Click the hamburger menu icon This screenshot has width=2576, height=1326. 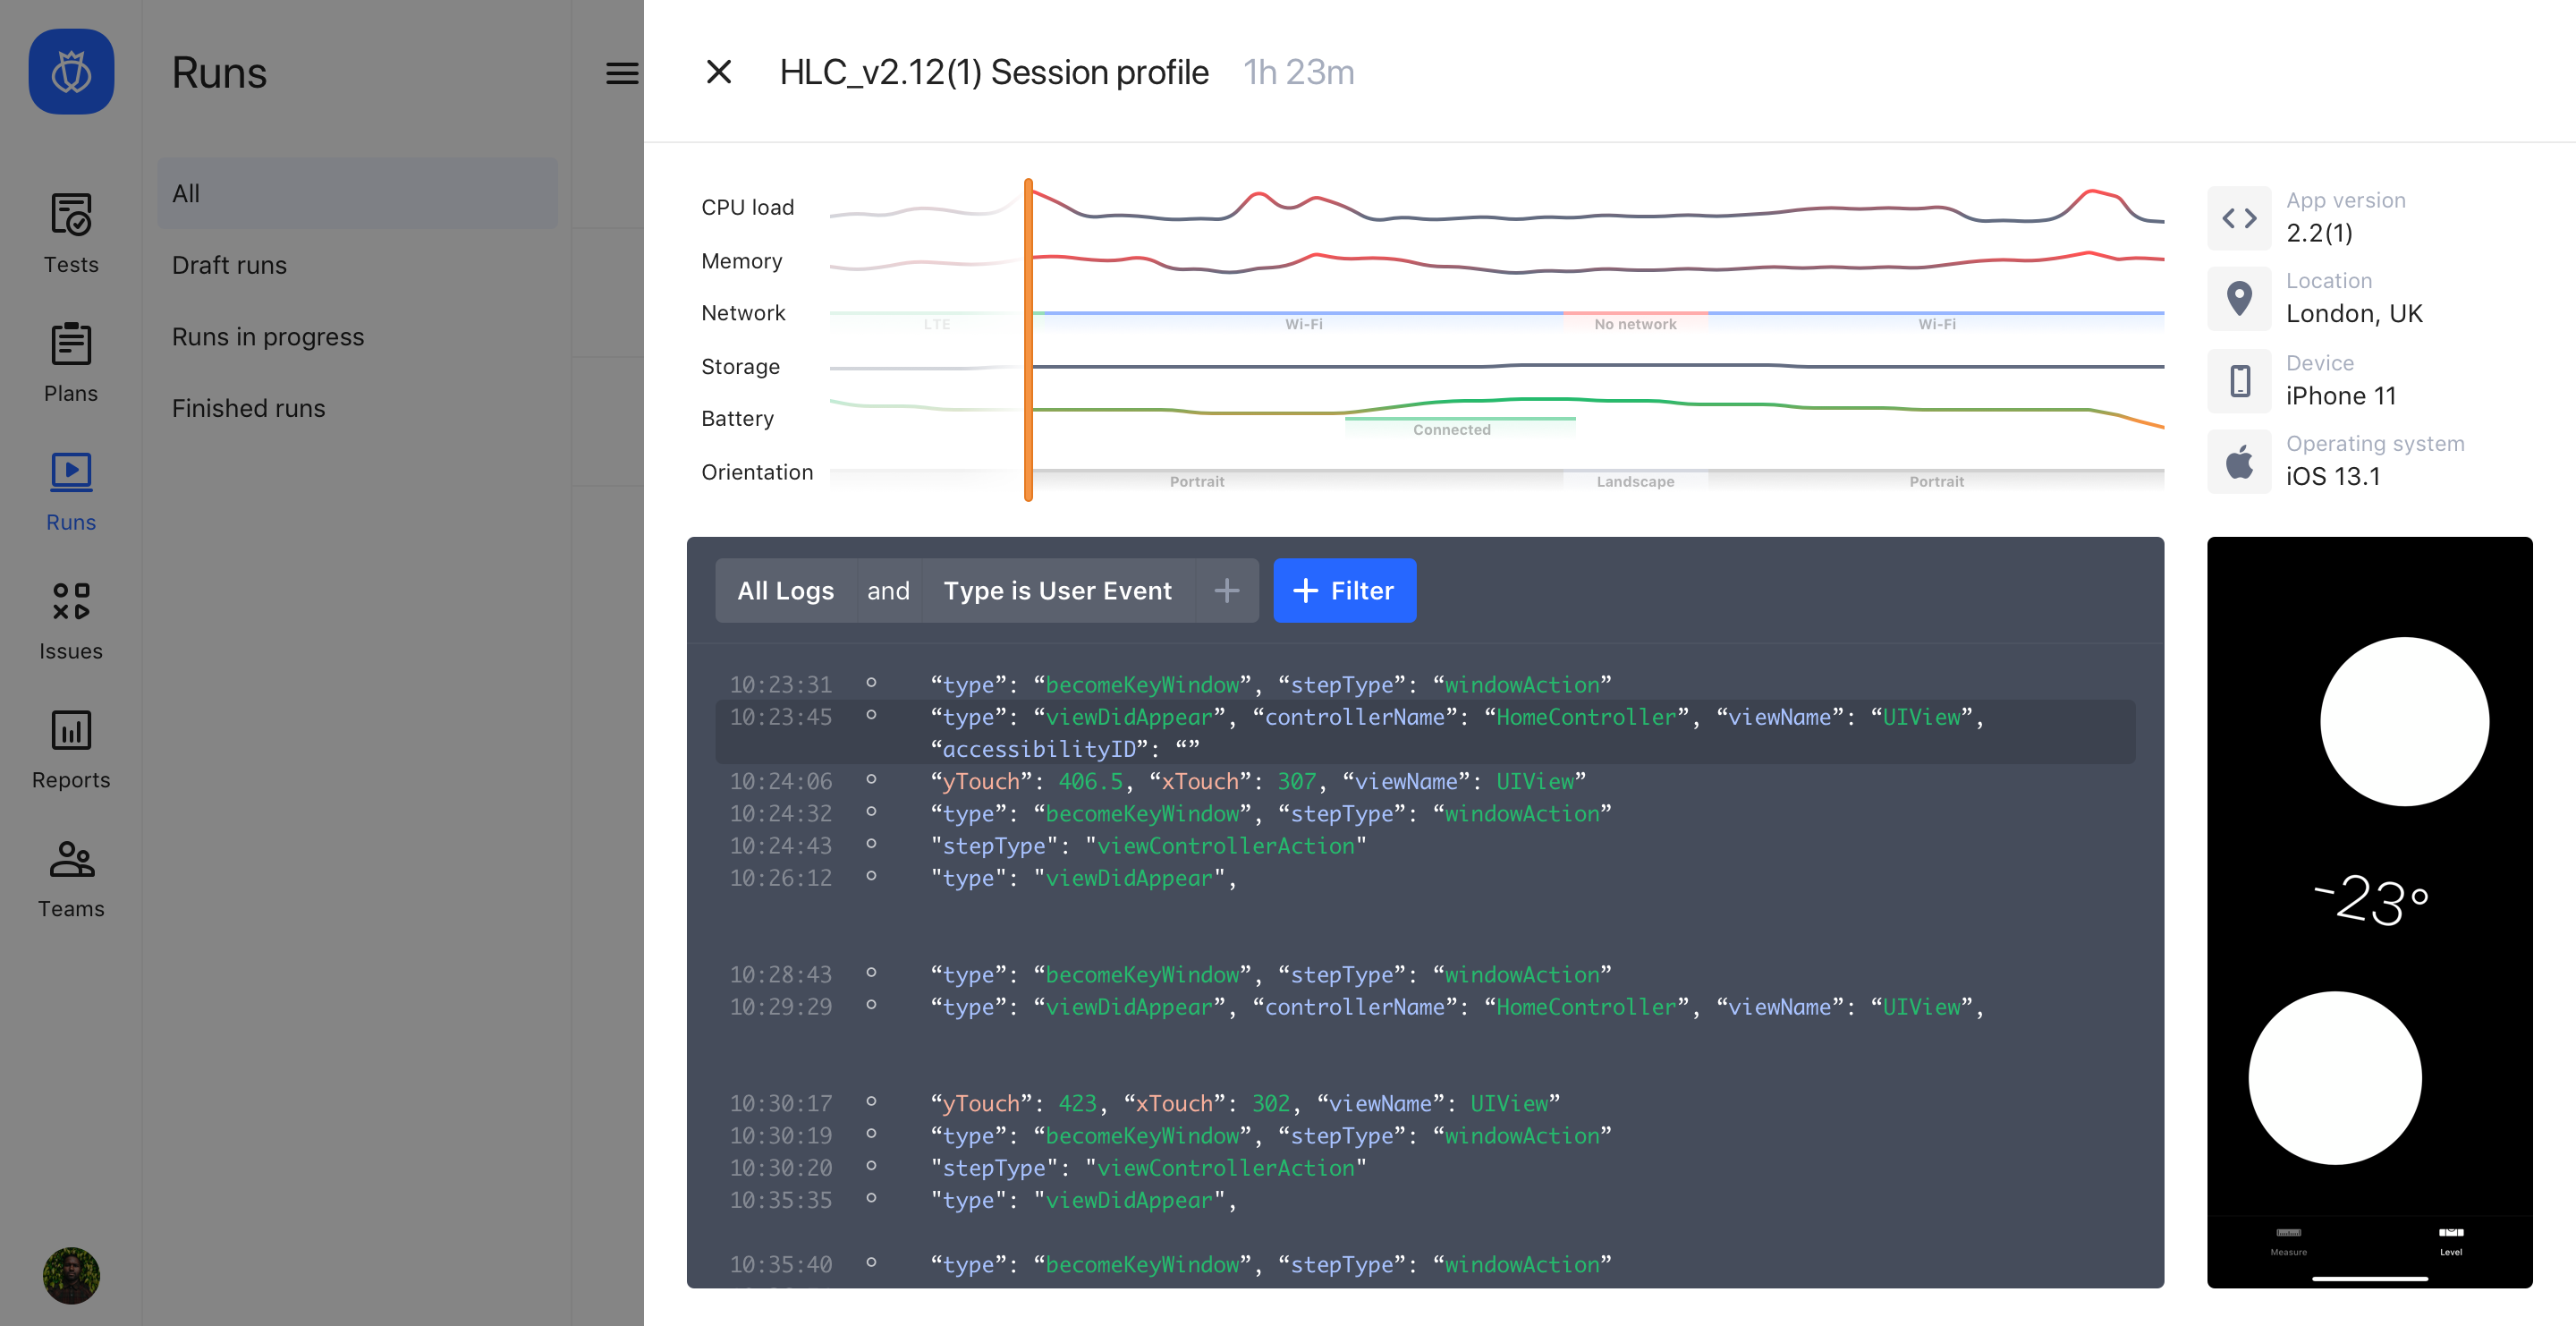(621, 73)
